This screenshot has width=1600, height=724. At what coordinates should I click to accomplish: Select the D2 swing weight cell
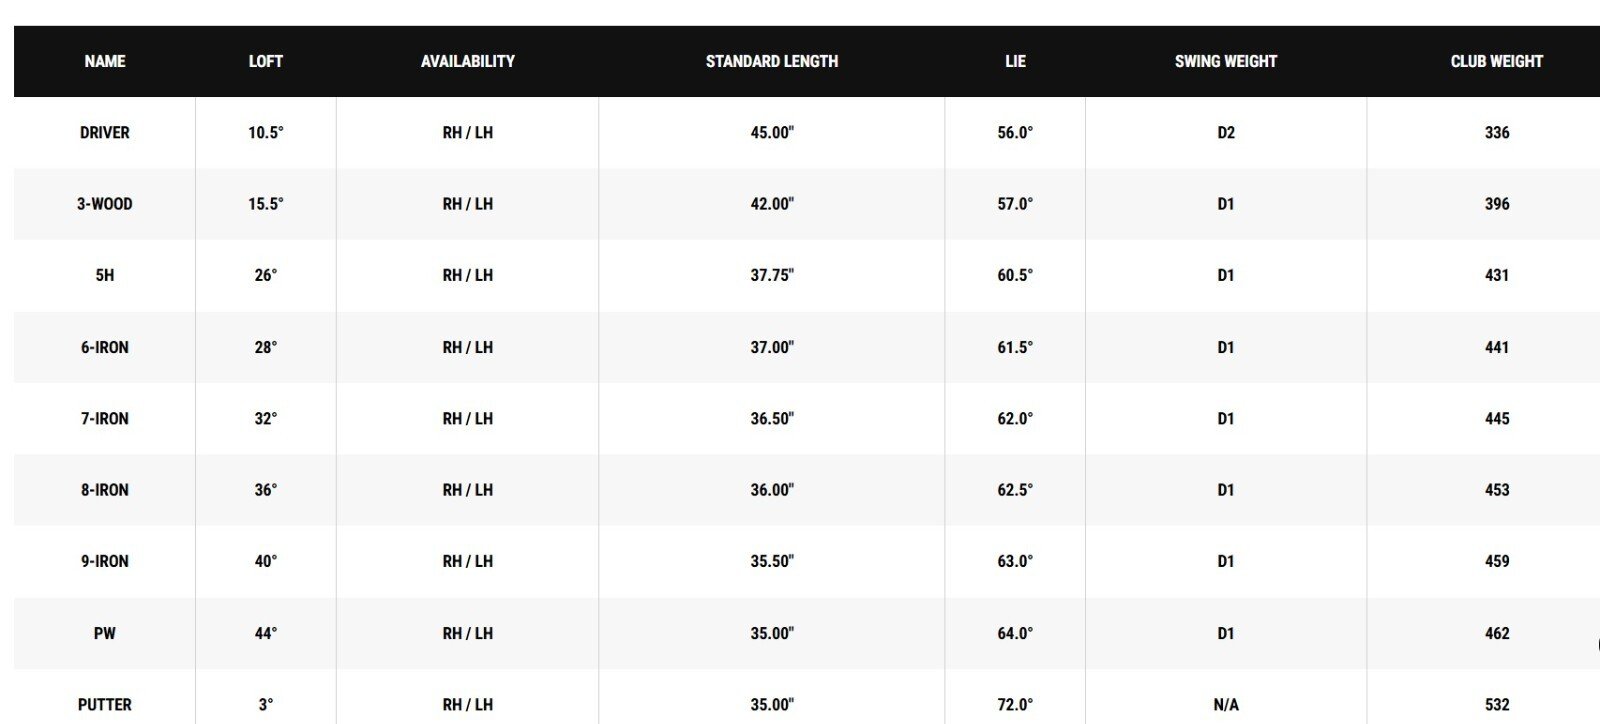[1226, 132]
